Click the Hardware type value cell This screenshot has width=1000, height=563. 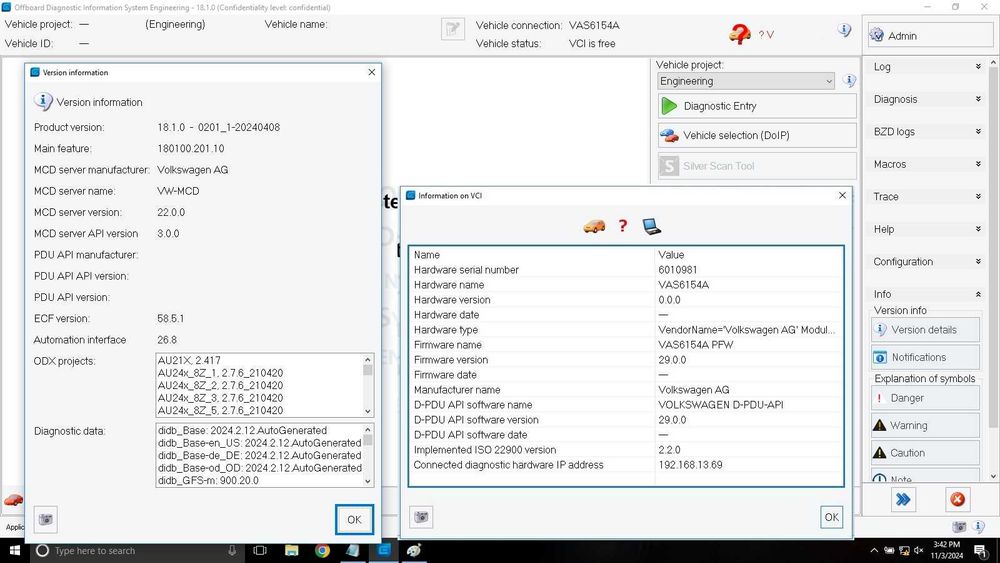click(749, 330)
